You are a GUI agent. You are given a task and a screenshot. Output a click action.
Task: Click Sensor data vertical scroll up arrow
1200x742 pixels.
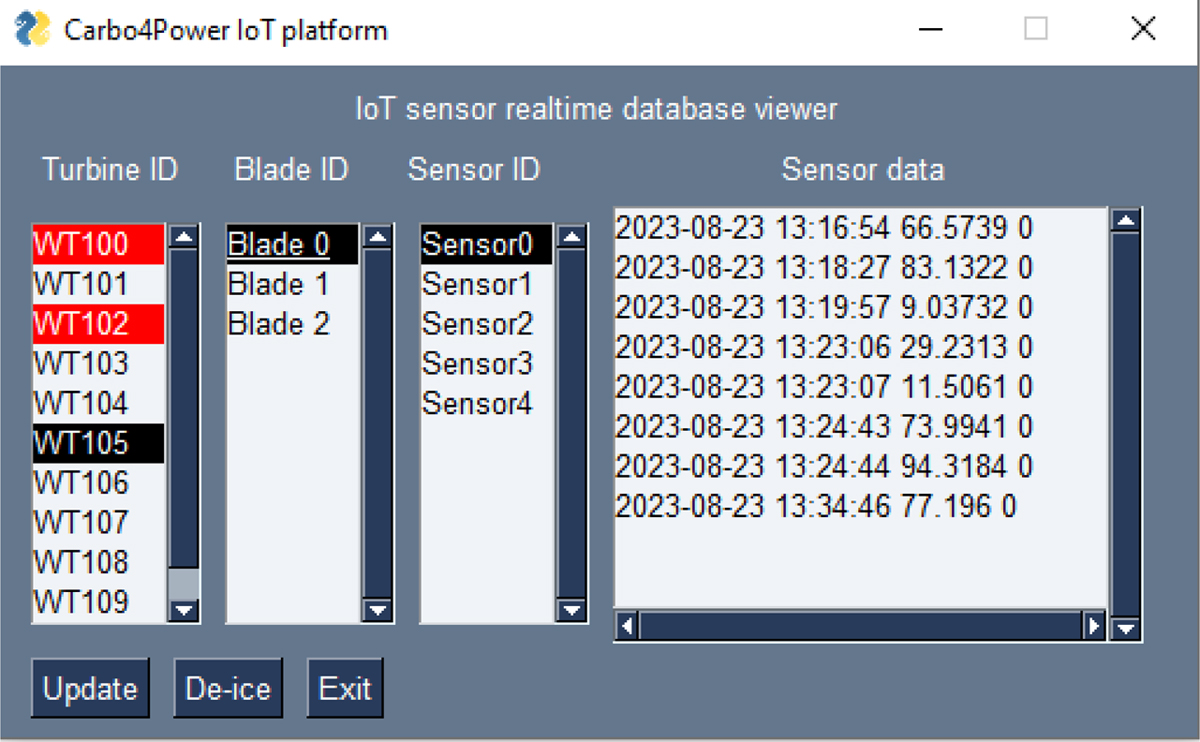(1126, 221)
